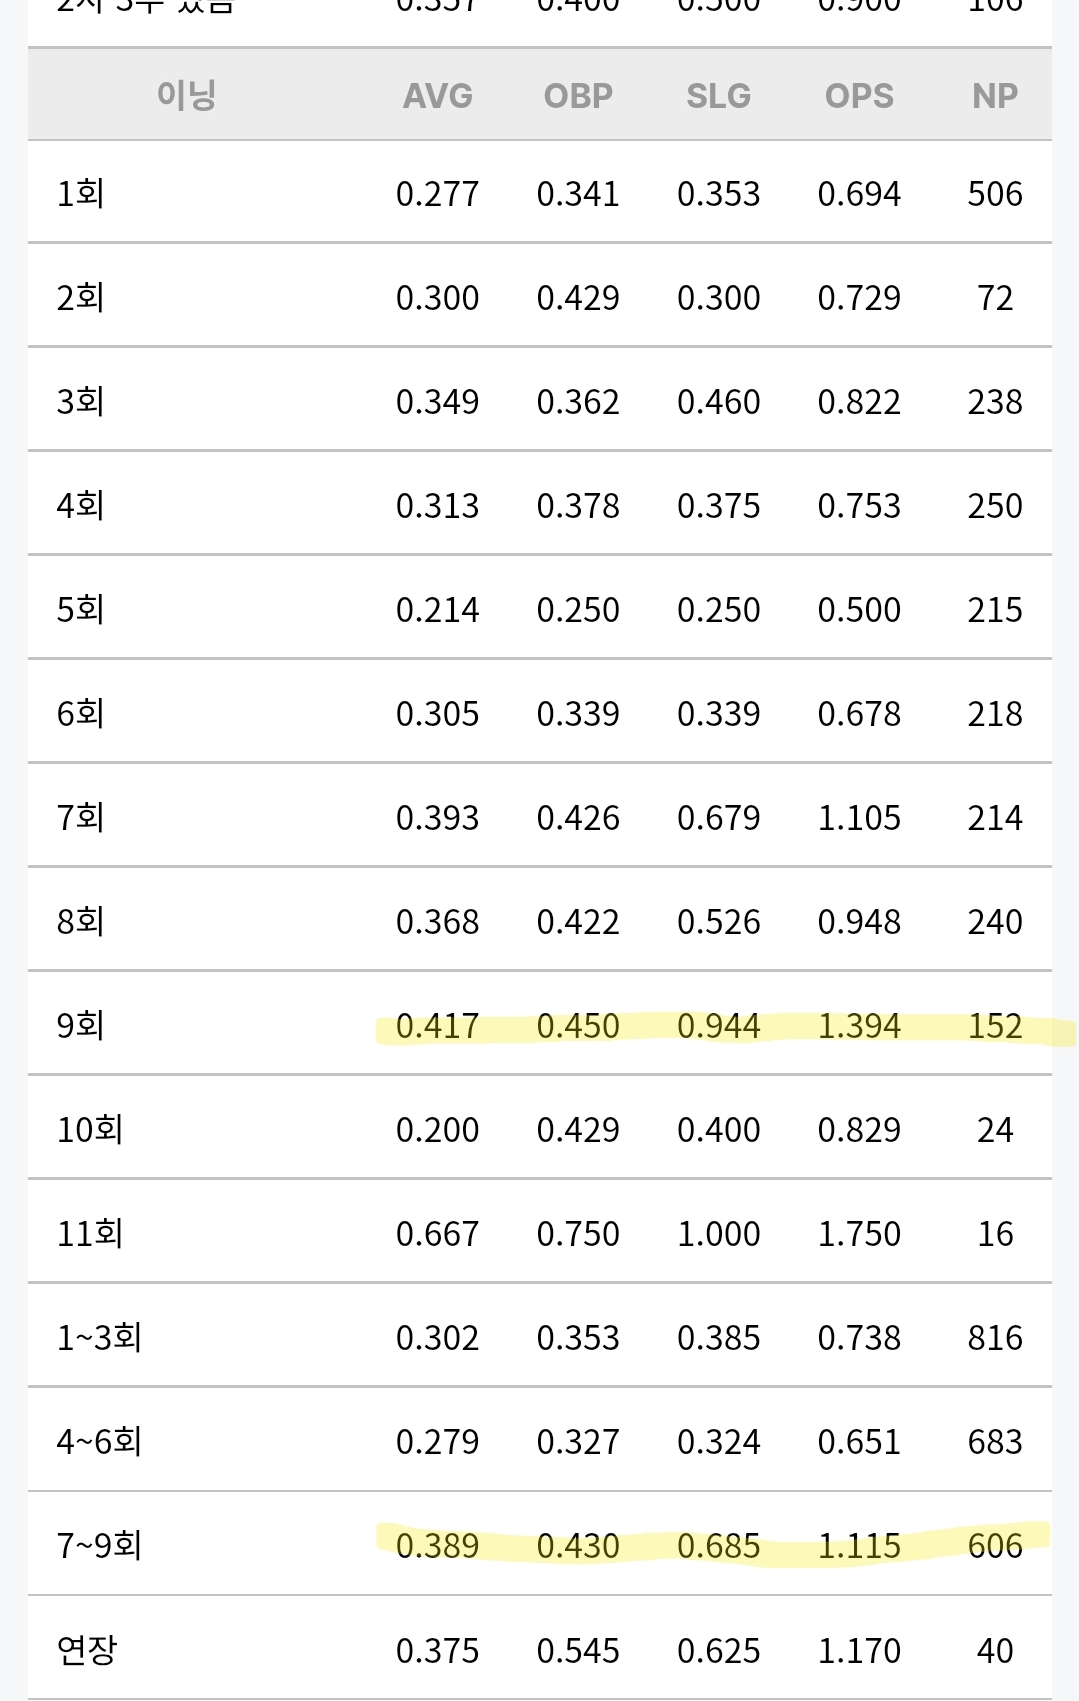1079x1701 pixels.
Task: Click the highlighted OPS value 1.394
Action: coord(859,1026)
